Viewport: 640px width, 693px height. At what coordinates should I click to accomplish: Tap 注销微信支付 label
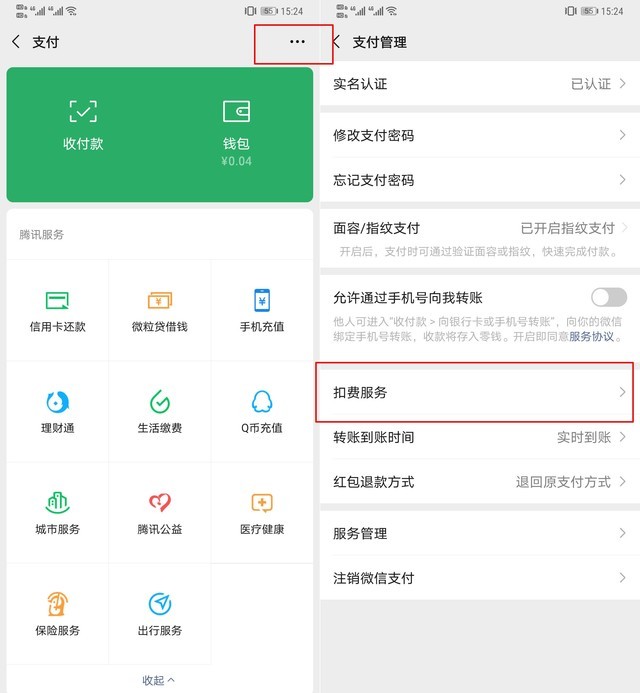point(374,578)
